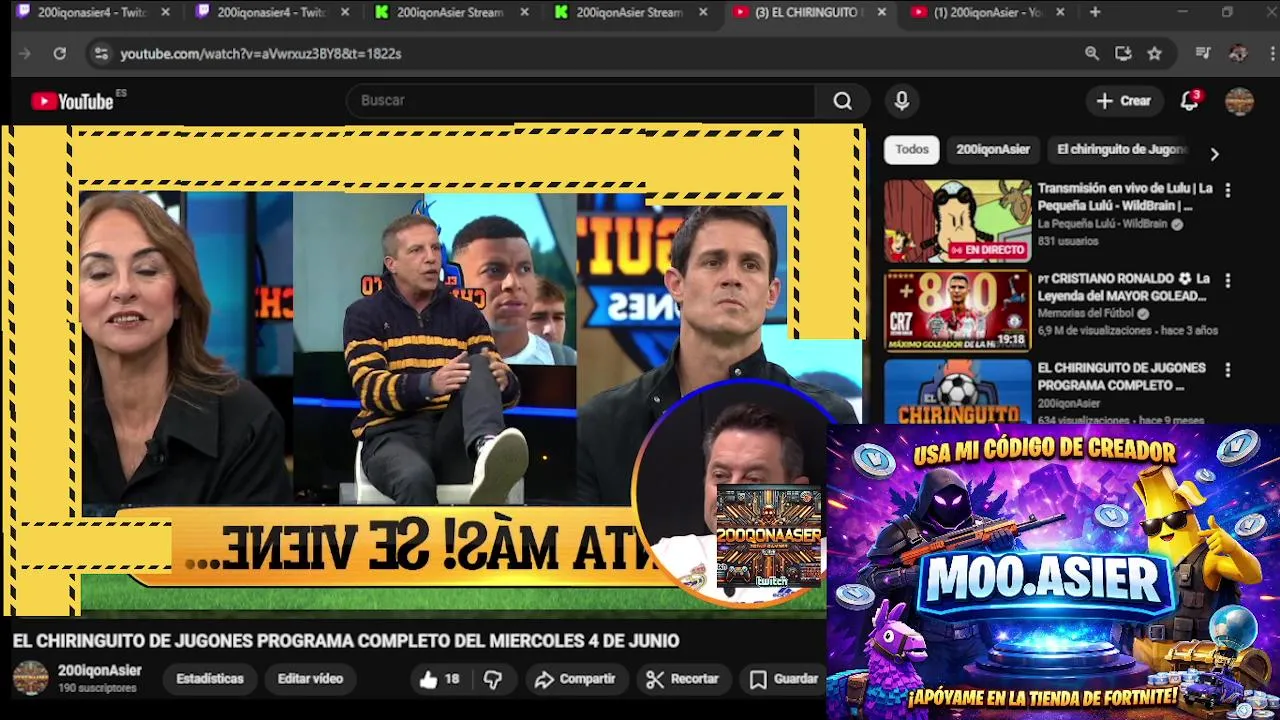Select the 200iqonAsier filter chip

tap(993, 150)
